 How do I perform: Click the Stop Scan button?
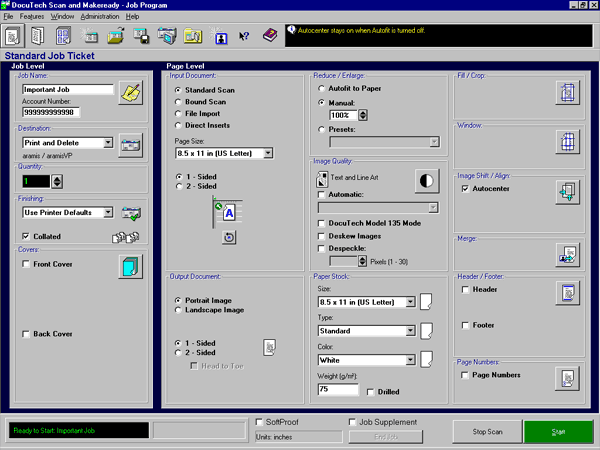[488, 432]
